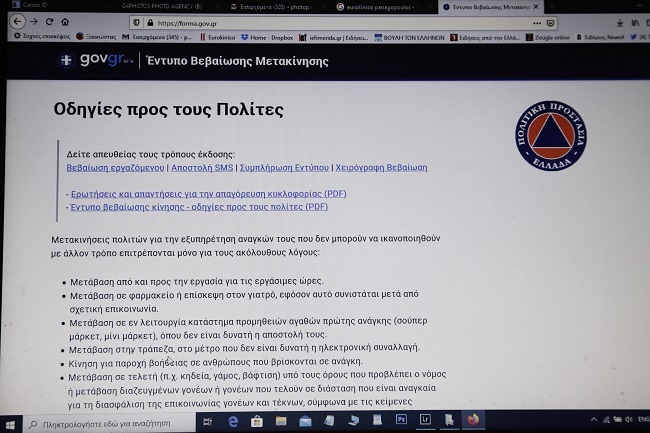Viewport: 650px width, 433px height.
Task: Click the Edge browser taskbar icon
Action: pyautogui.click(x=233, y=423)
